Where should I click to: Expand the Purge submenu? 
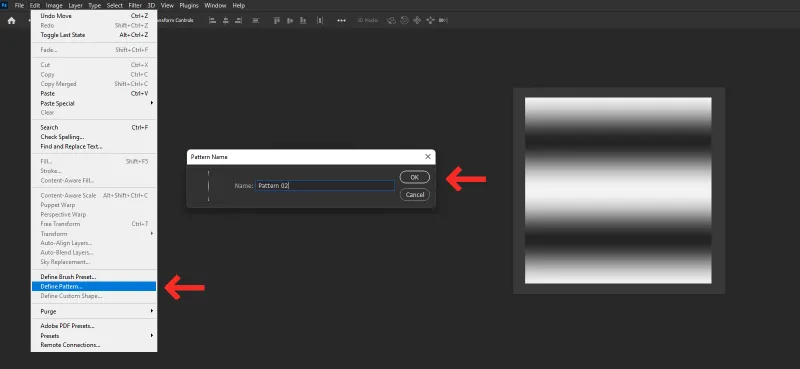[x=94, y=311]
